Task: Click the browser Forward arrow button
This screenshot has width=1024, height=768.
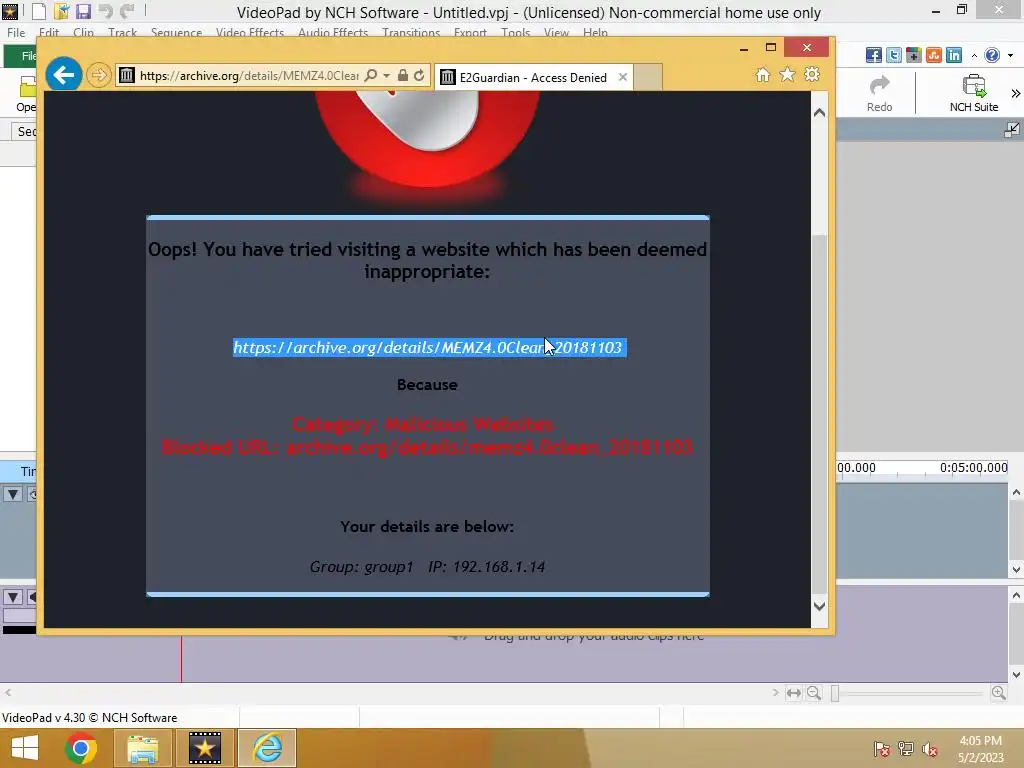Action: point(99,76)
